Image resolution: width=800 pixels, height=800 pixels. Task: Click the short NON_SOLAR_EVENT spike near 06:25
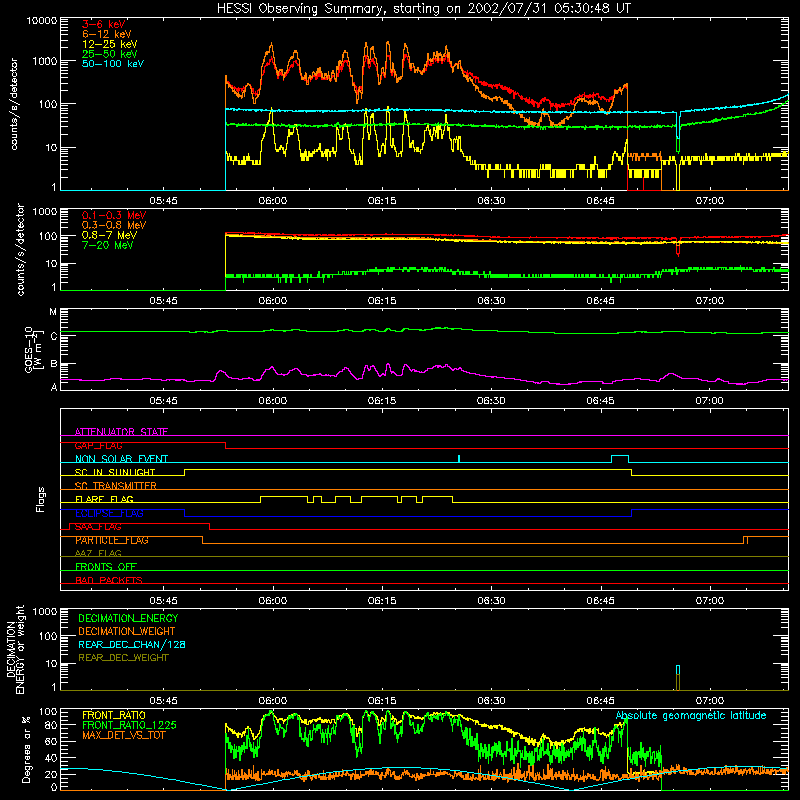tap(459, 458)
